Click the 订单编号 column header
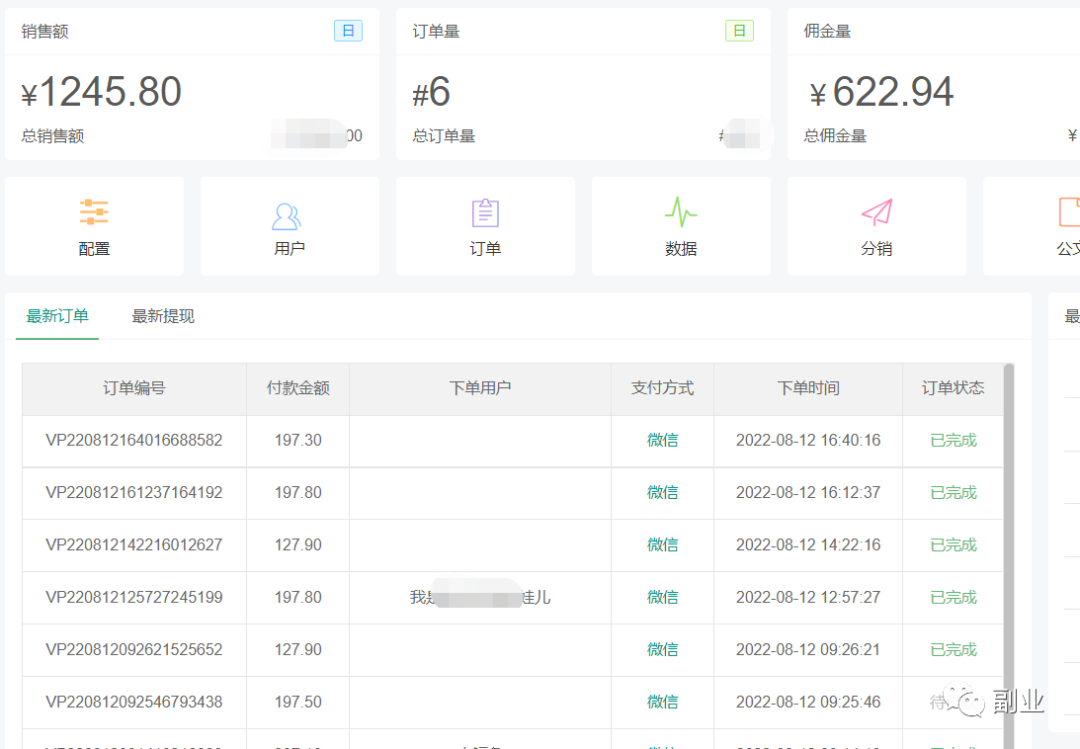The width and height of the screenshot is (1080, 749). click(x=134, y=388)
